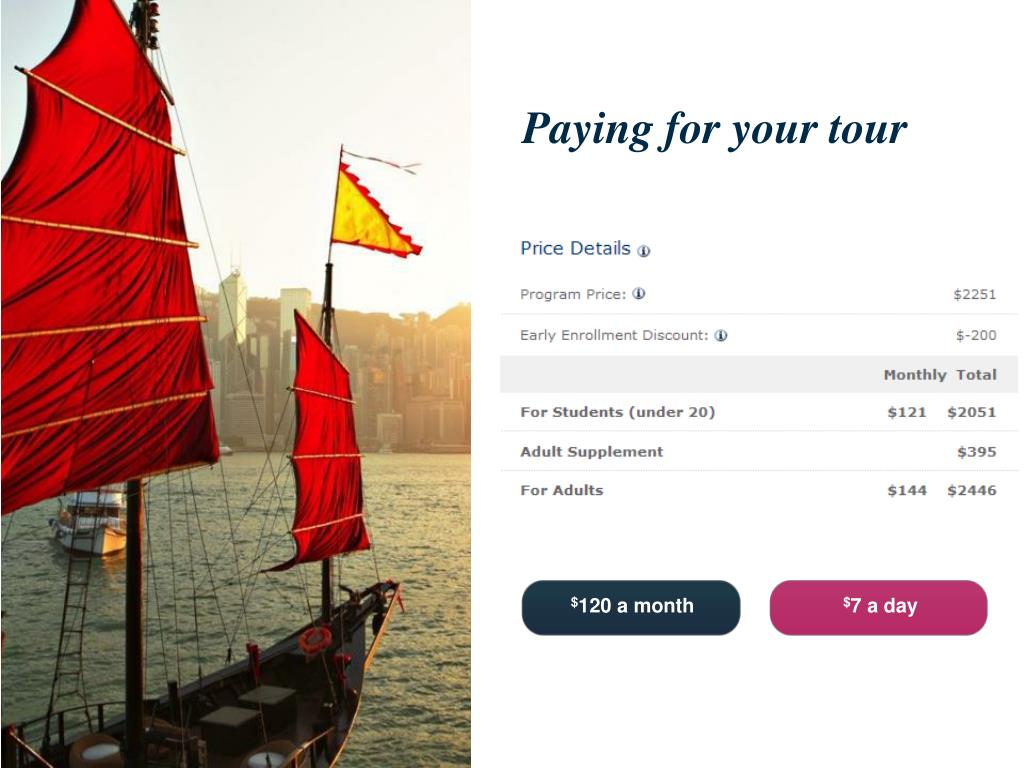
Task: Click the $2446 adult total price
Action: [x=972, y=490]
